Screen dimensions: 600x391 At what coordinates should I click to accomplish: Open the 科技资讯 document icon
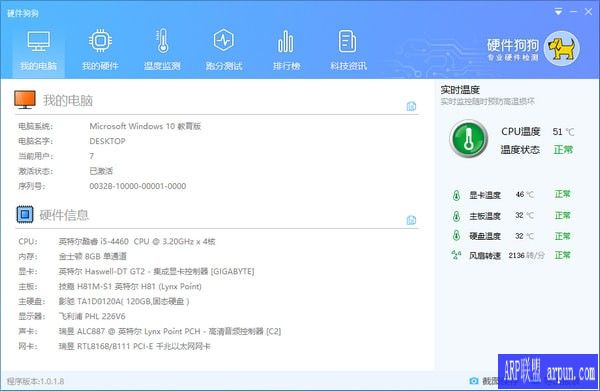(x=347, y=41)
